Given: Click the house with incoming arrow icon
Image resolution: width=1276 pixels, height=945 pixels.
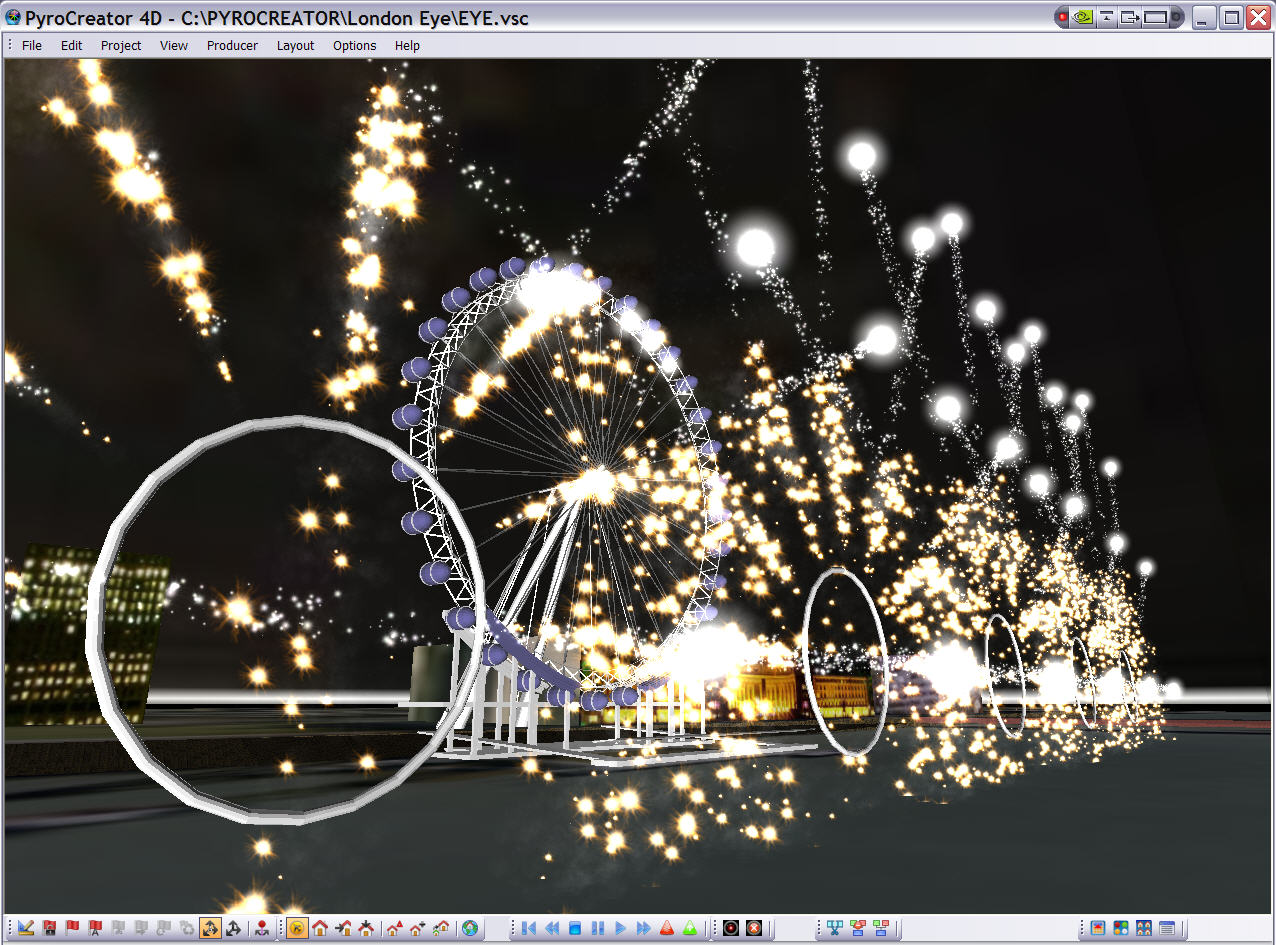Looking at the screenshot, I should tap(343, 928).
